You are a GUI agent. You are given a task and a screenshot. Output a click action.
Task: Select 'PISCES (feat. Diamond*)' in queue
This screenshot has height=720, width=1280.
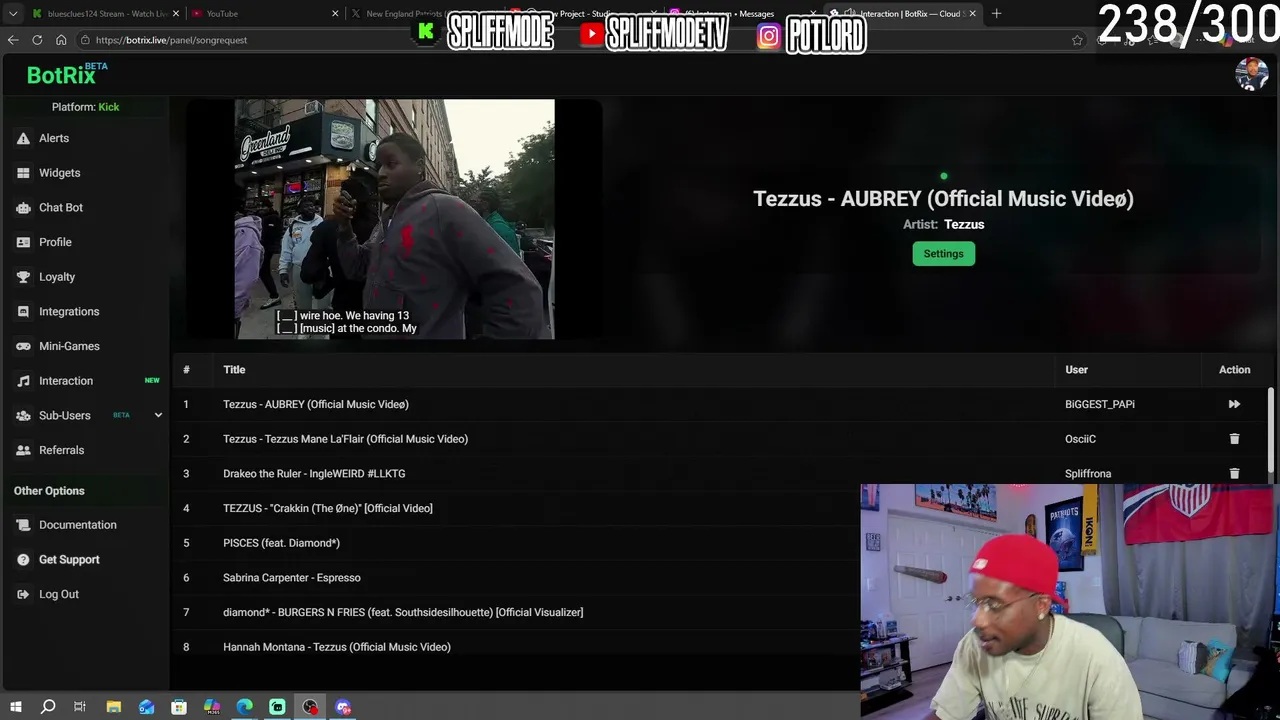tap(281, 543)
